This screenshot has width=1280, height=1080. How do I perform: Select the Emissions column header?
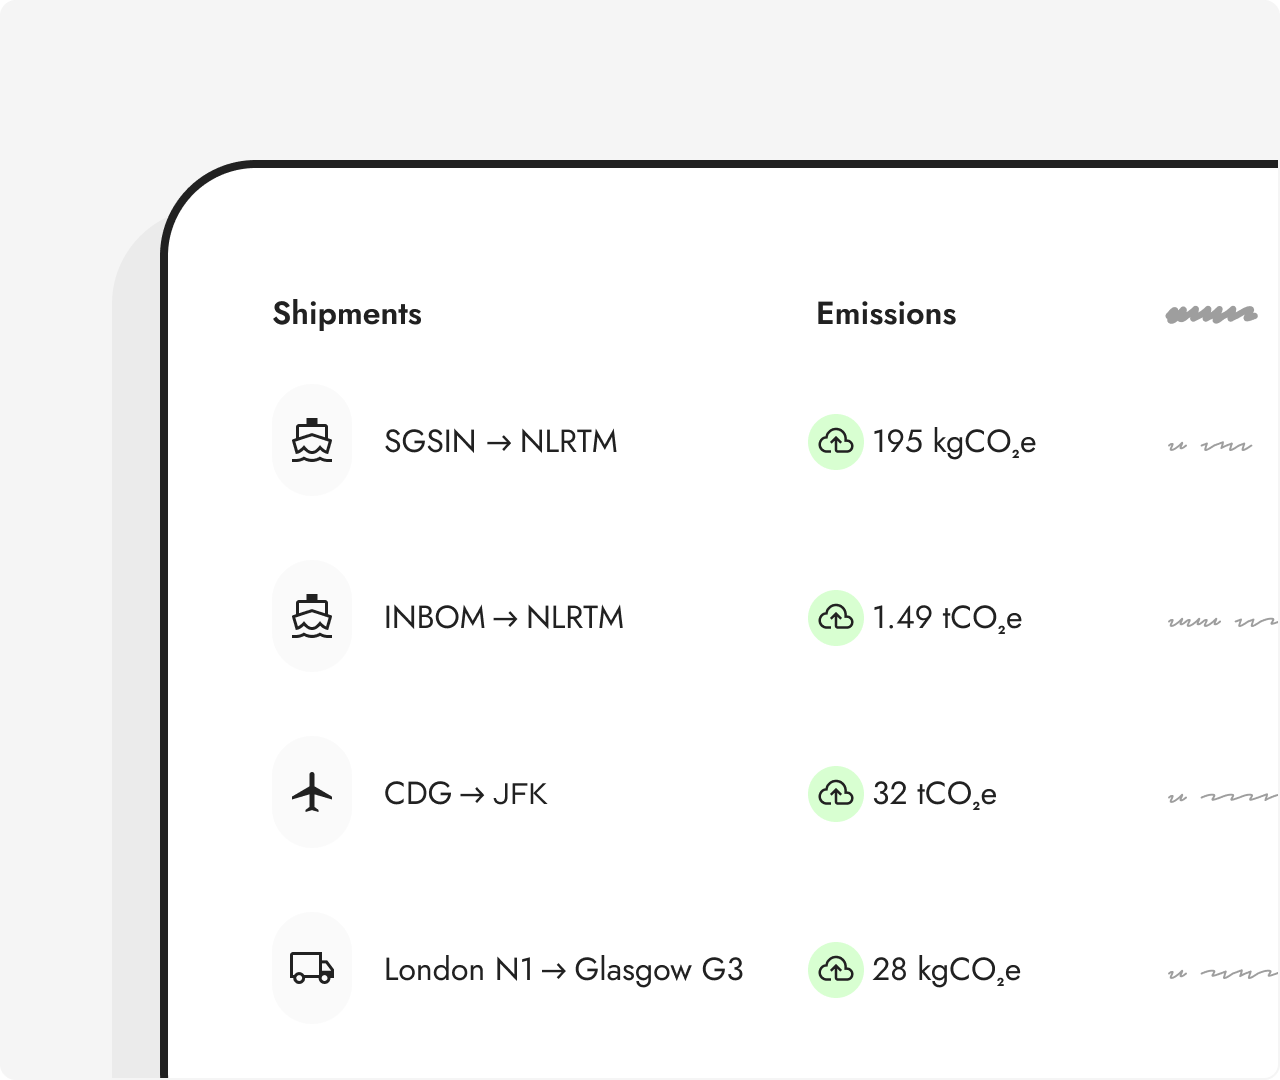pyautogui.click(x=886, y=313)
